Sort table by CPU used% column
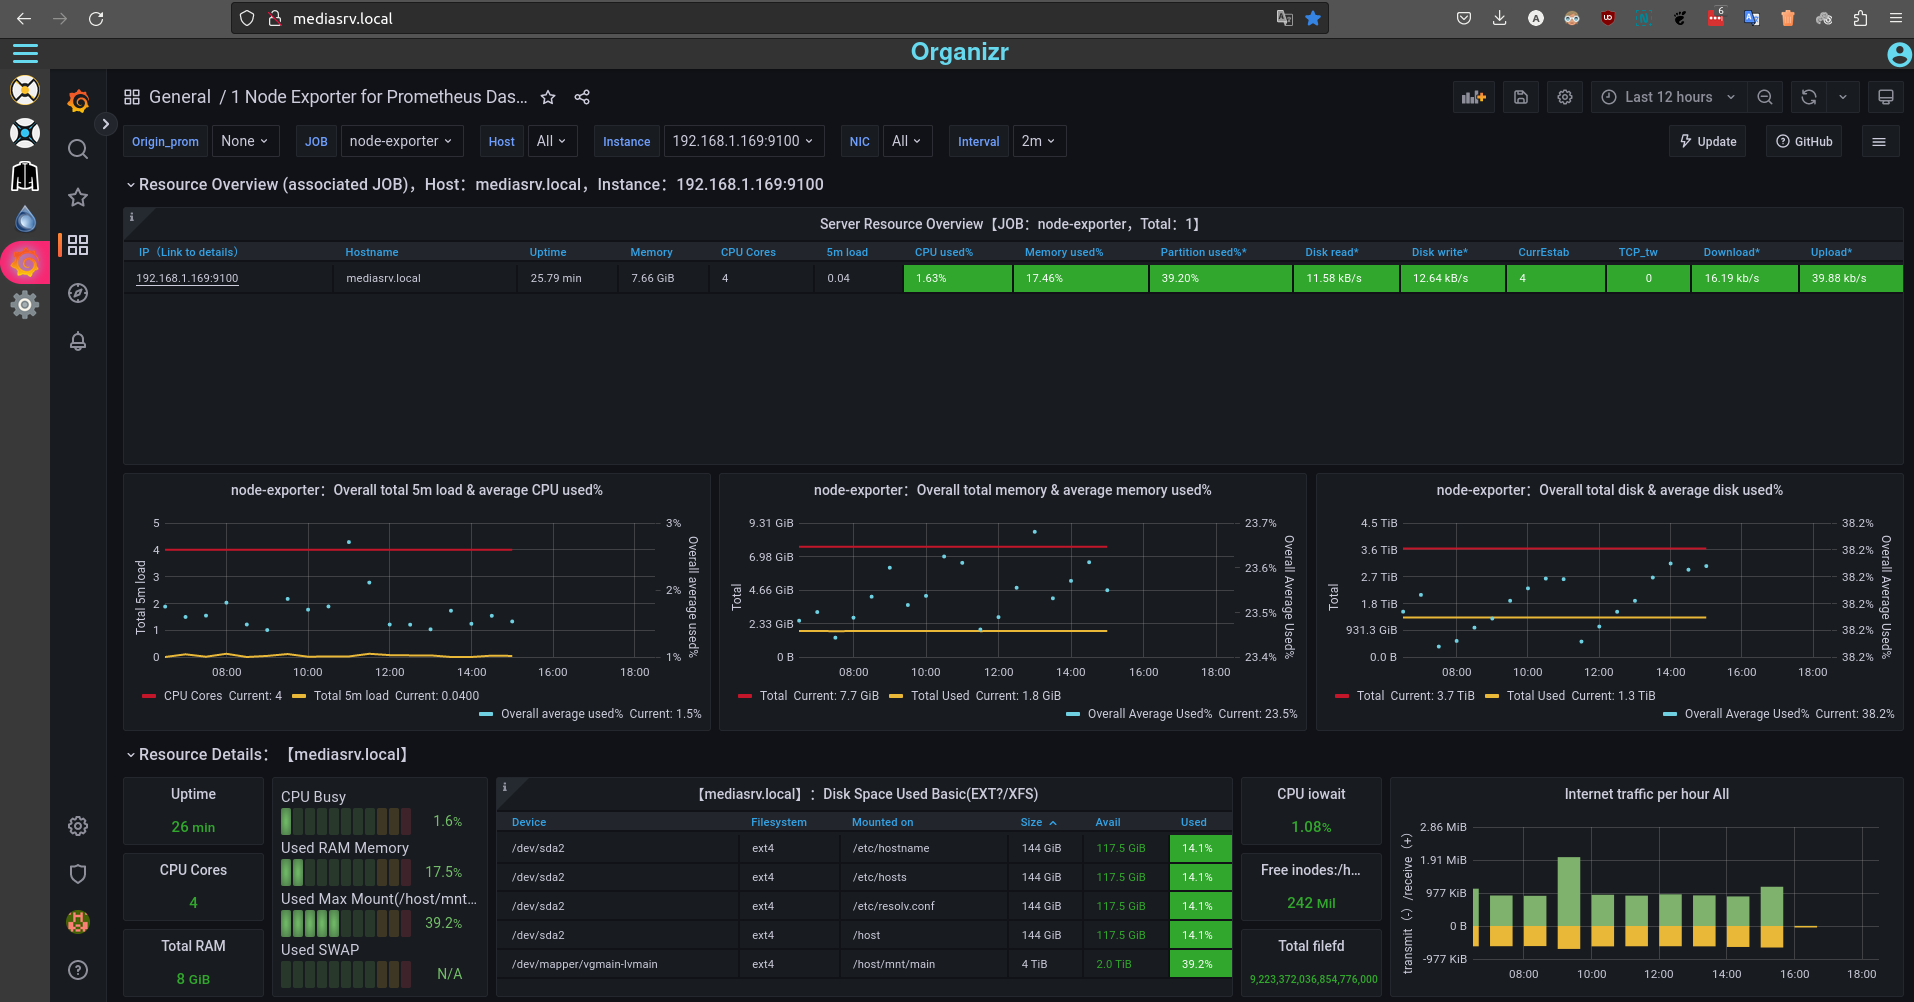This screenshot has width=1914, height=1002. (x=944, y=252)
